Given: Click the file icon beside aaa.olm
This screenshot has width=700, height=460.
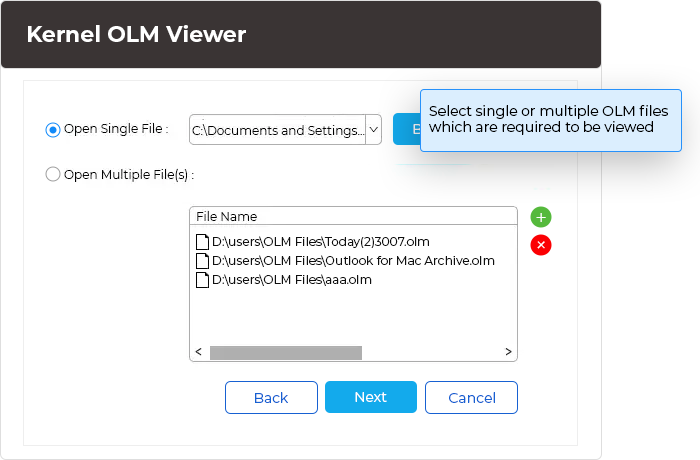Looking at the screenshot, I should click(202, 280).
